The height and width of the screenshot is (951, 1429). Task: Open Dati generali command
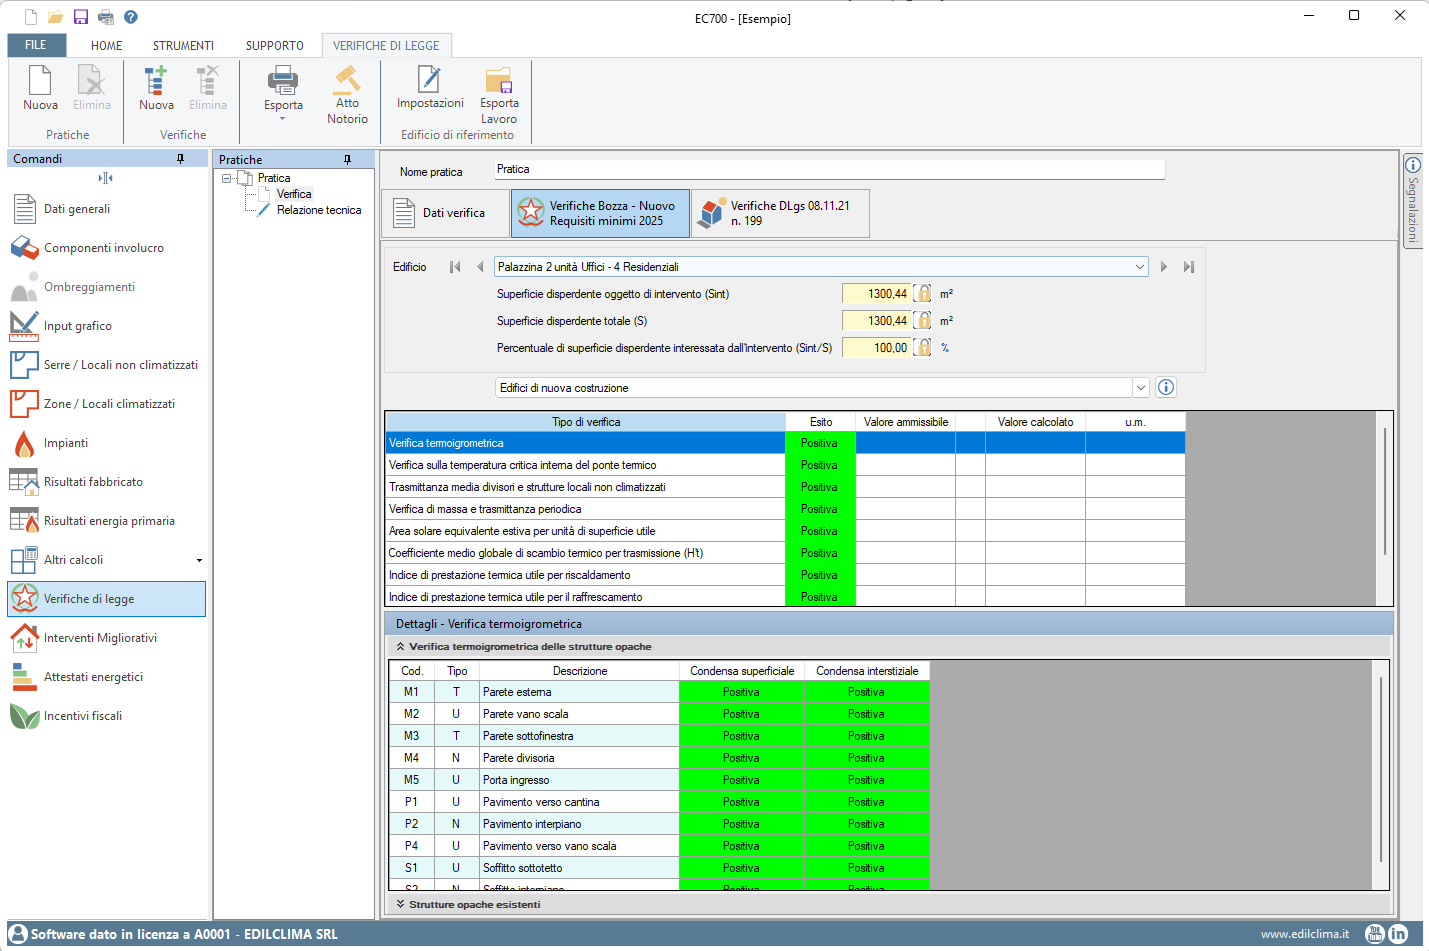pos(107,209)
